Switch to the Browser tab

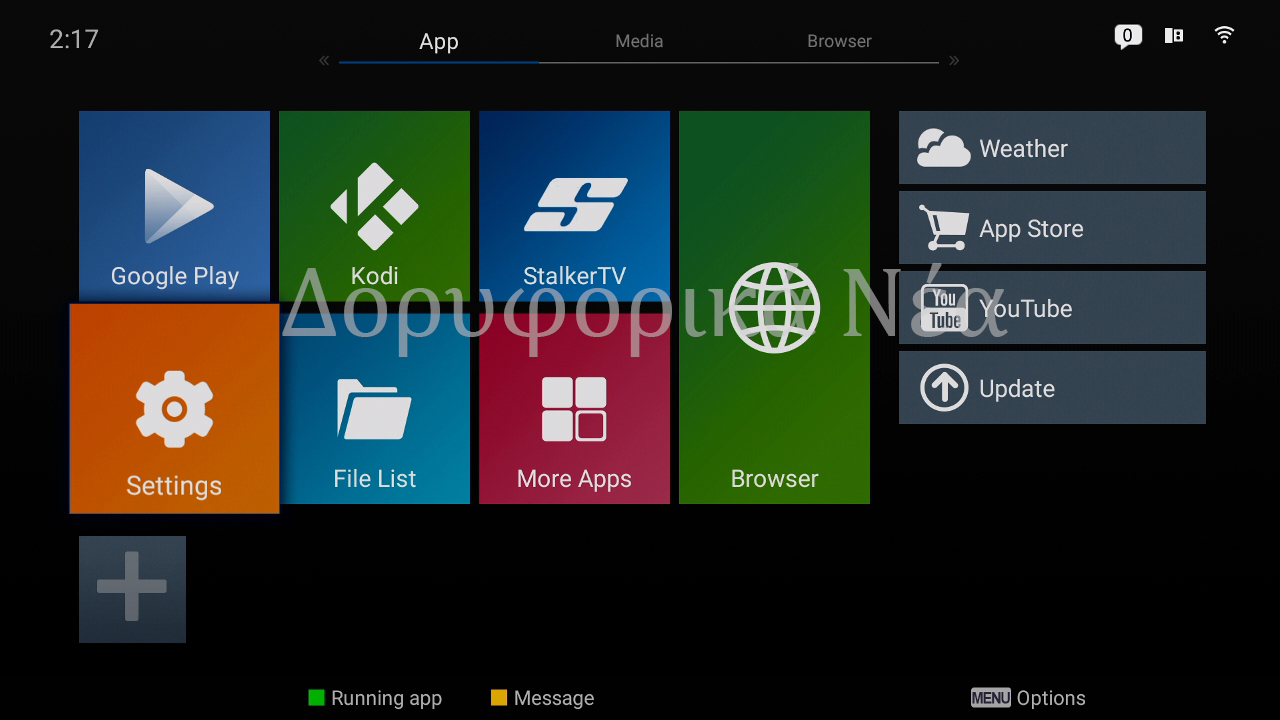(x=839, y=41)
